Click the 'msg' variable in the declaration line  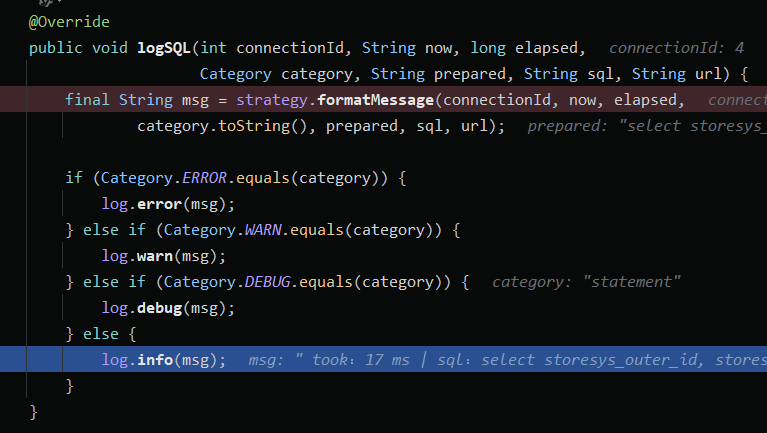point(195,100)
